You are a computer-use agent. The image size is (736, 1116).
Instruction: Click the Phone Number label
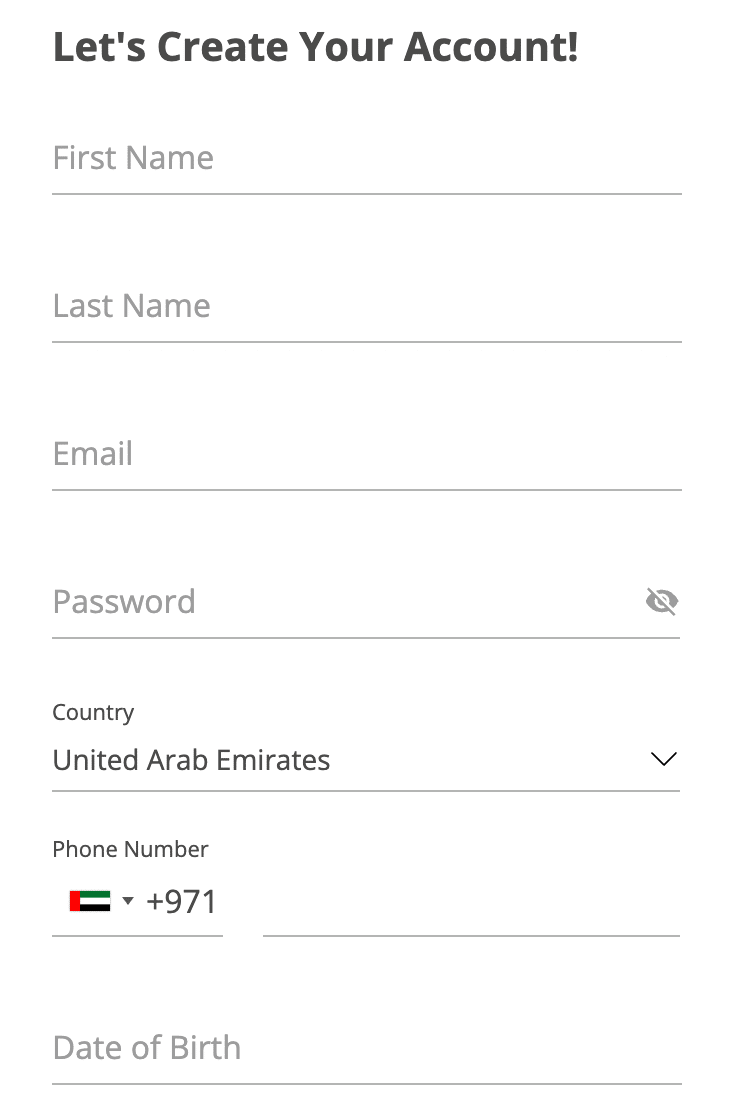pos(130,849)
